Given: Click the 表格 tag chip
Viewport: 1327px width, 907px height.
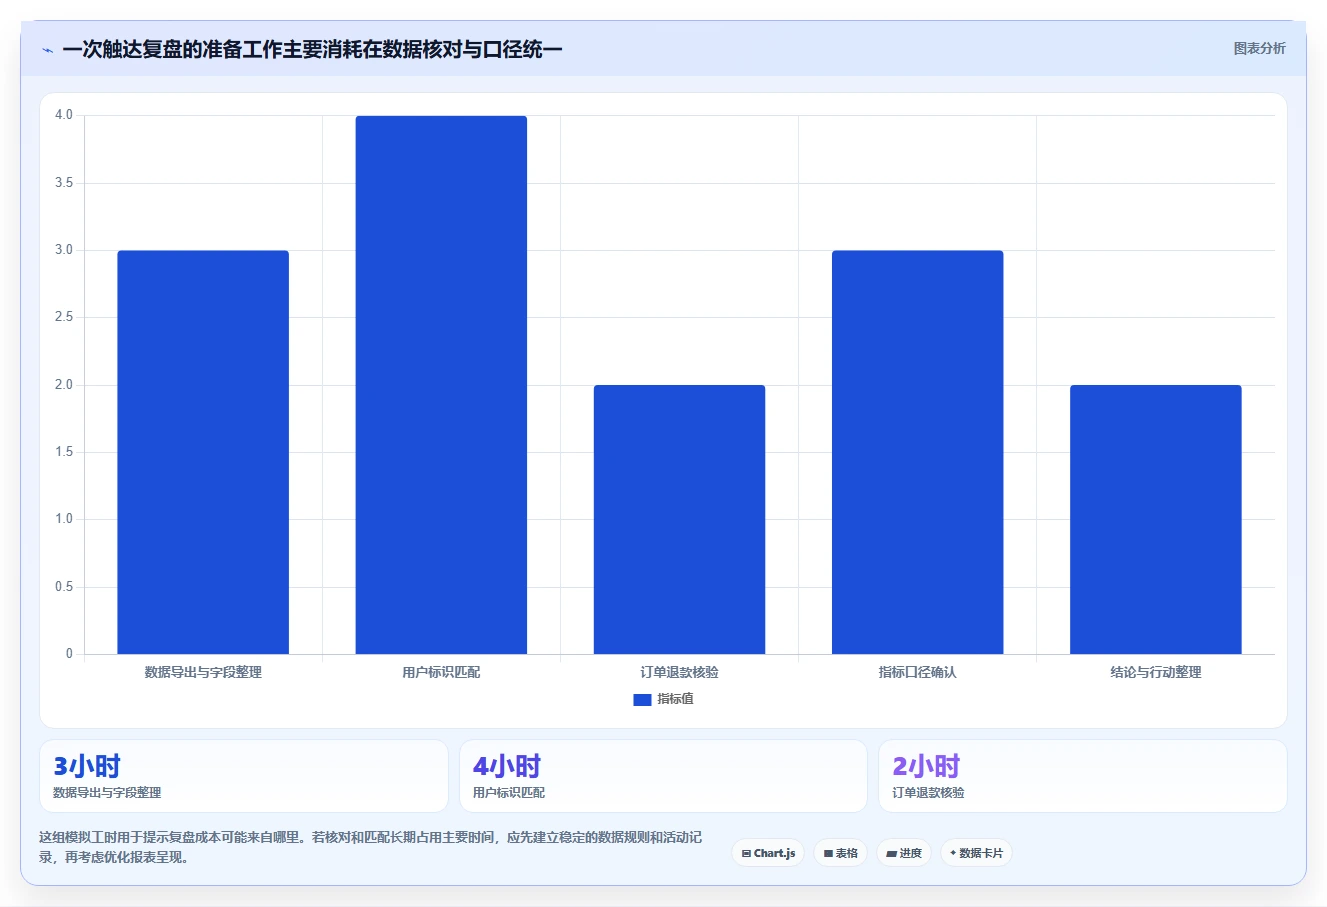Looking at the screenshot, I should click(840, 853).
